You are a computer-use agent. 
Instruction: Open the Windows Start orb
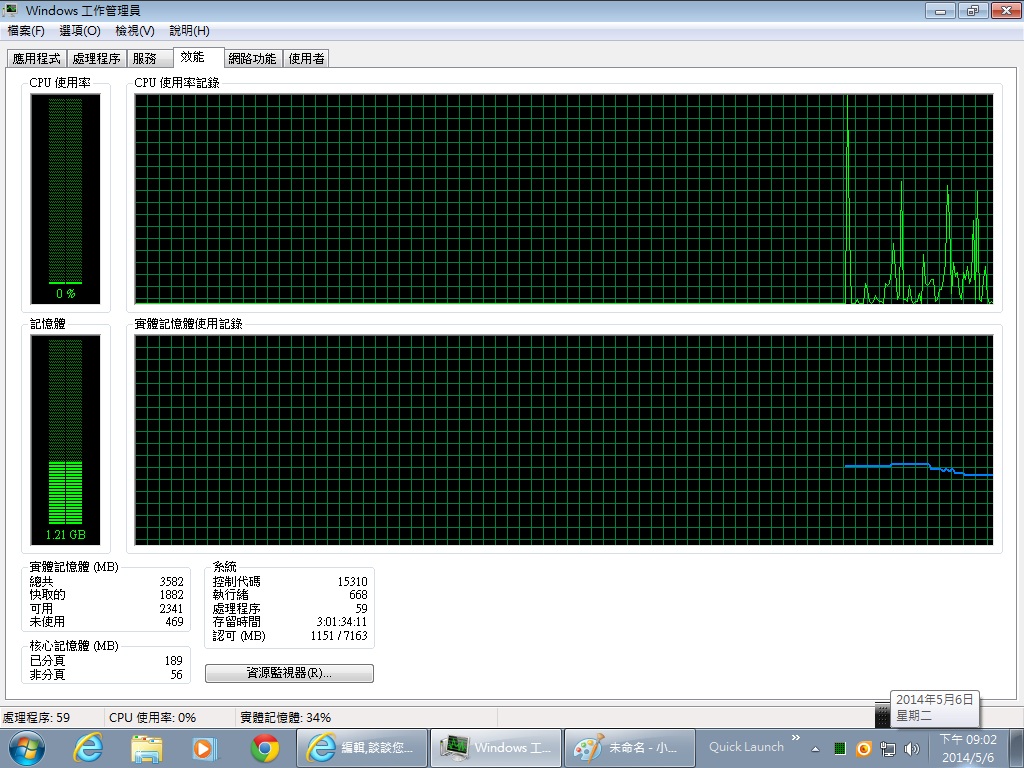[x=27, y=748]
